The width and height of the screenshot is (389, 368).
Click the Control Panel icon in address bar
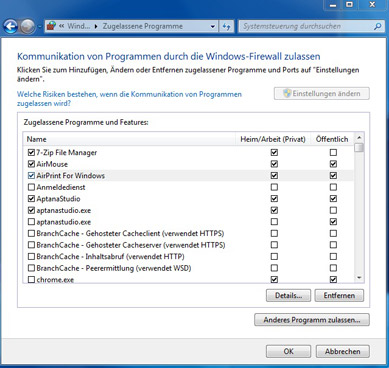(51, 26)
